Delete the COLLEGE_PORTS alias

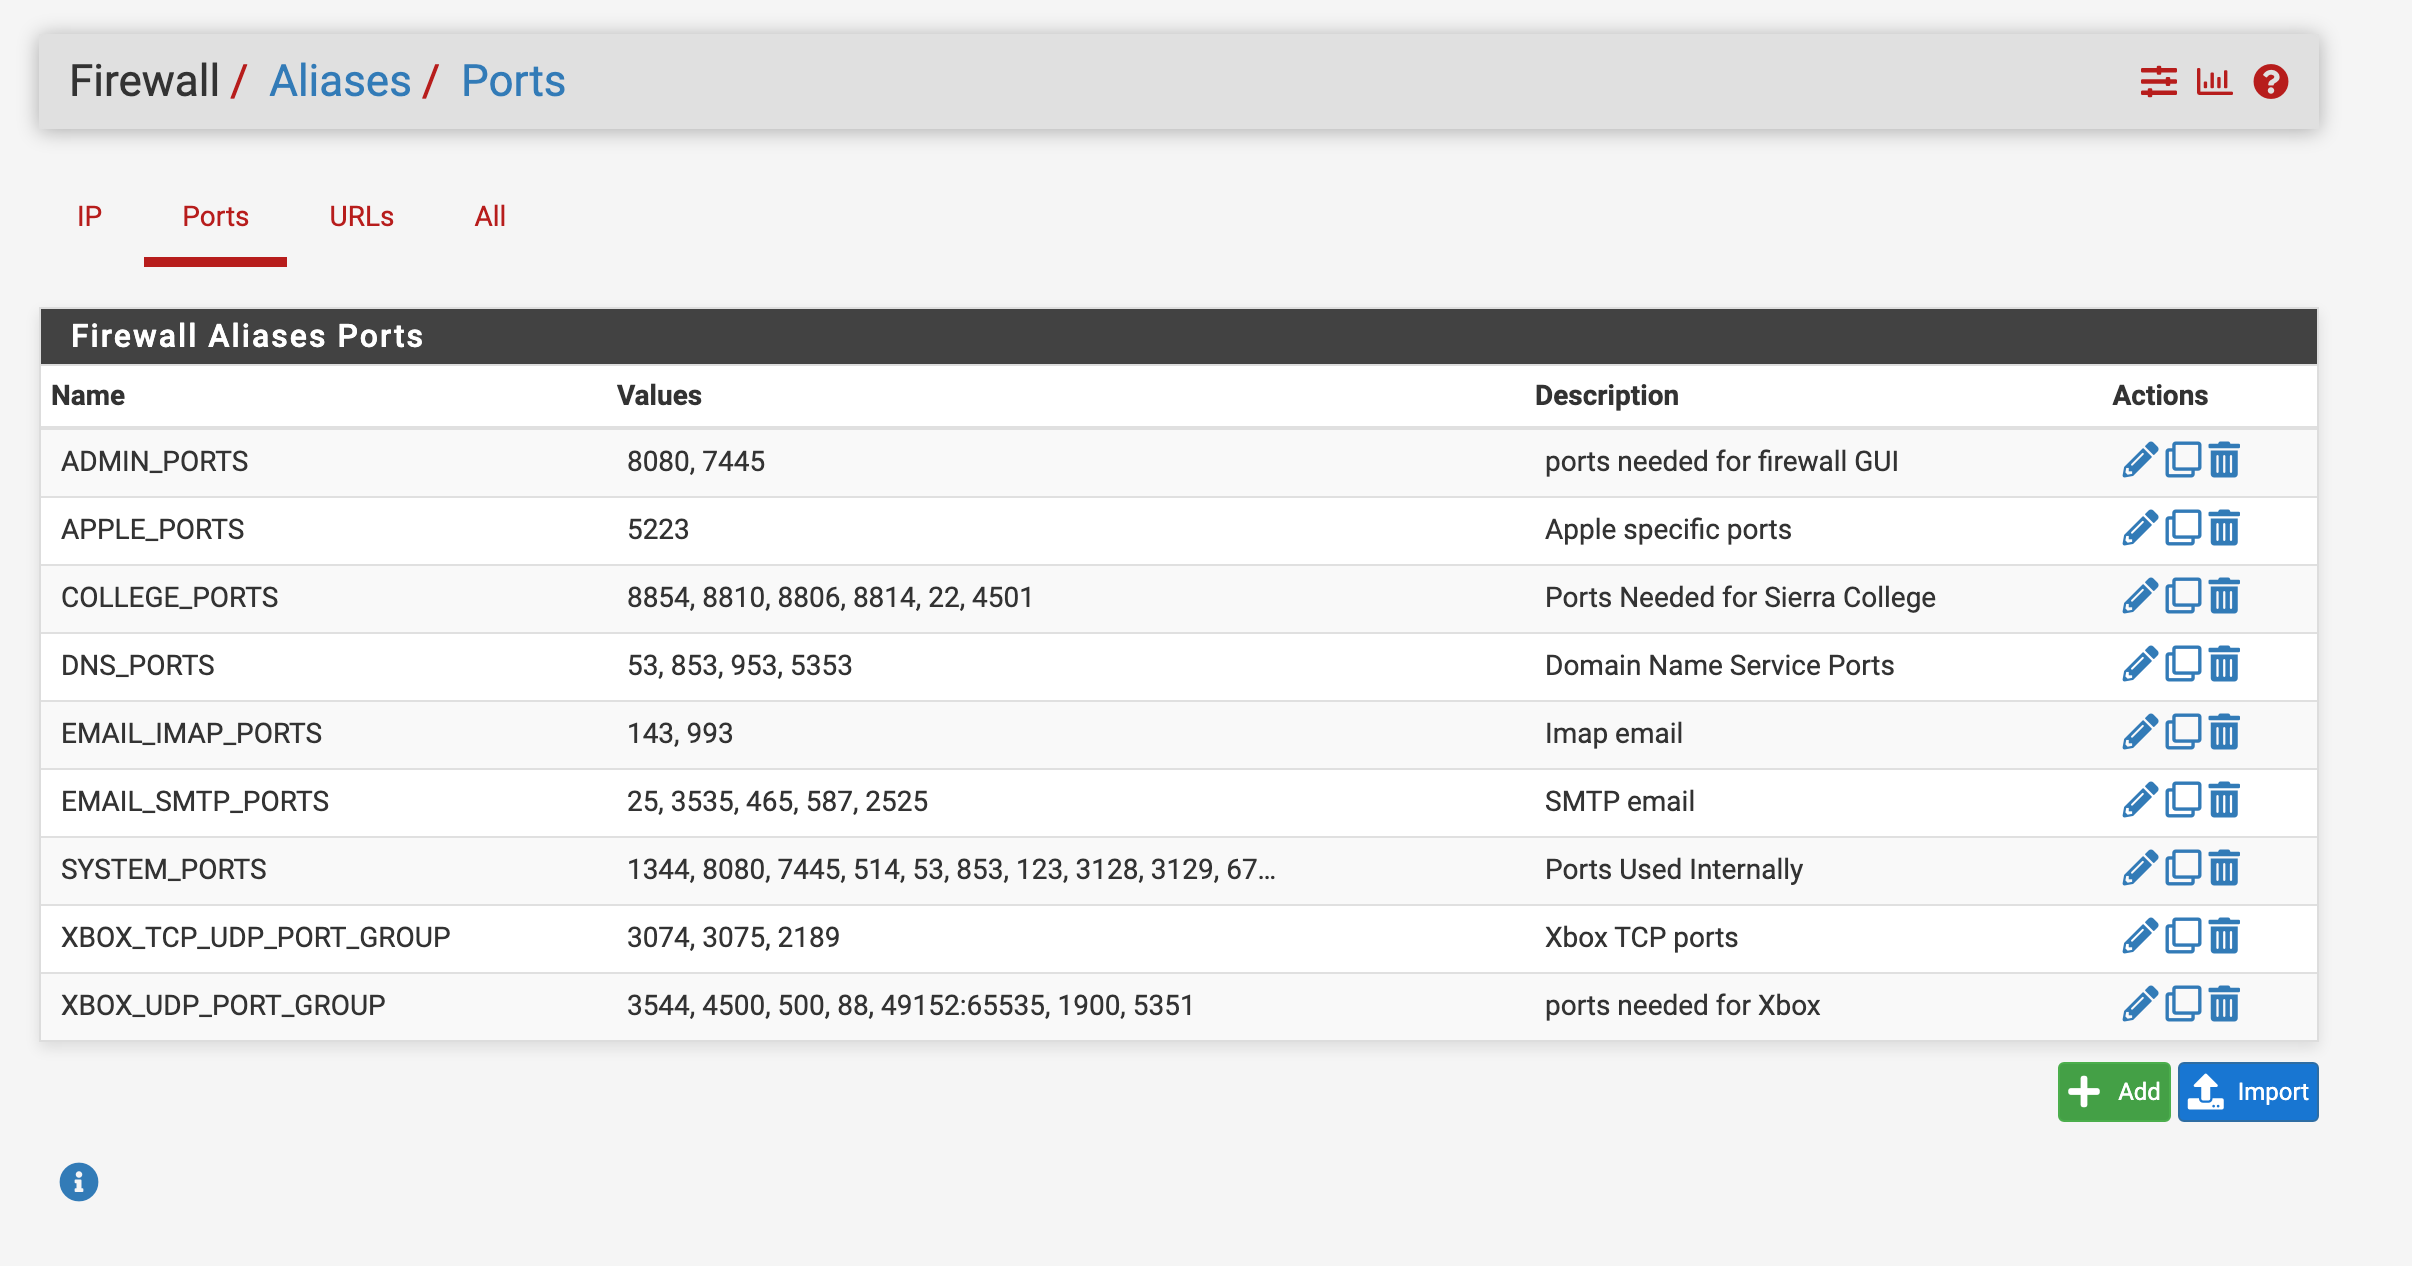click(x=2224, y=597)
